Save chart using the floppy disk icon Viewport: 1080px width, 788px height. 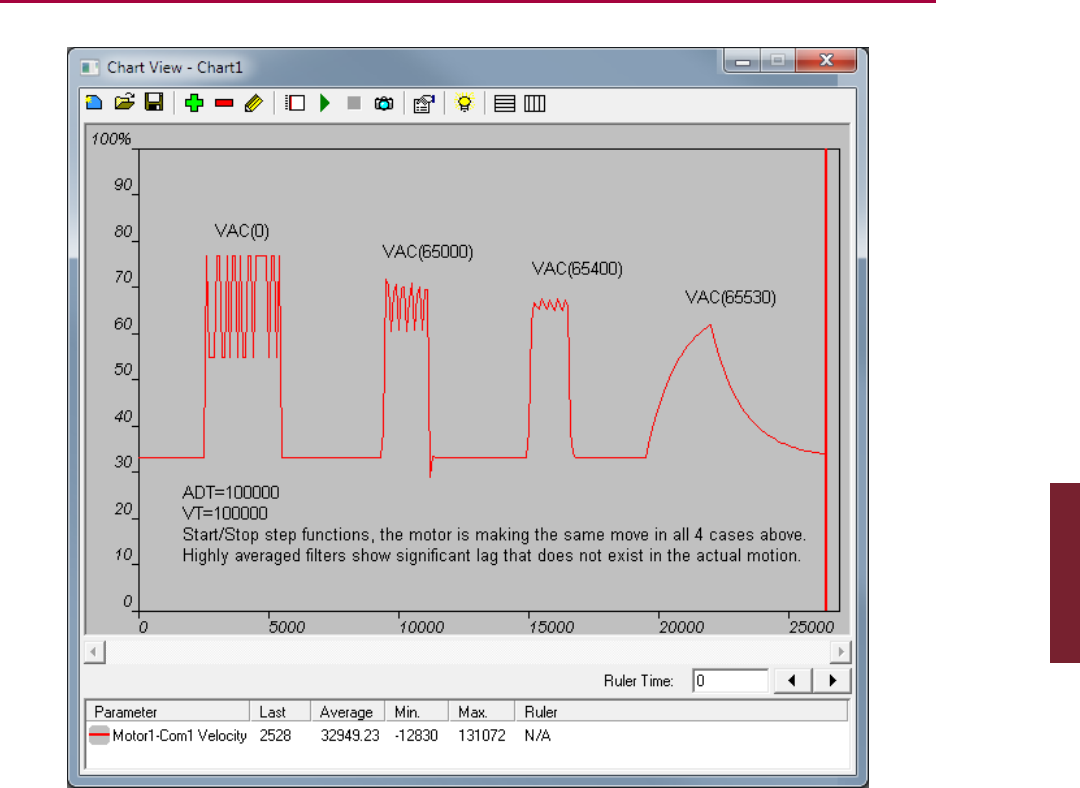click(154, 103)
